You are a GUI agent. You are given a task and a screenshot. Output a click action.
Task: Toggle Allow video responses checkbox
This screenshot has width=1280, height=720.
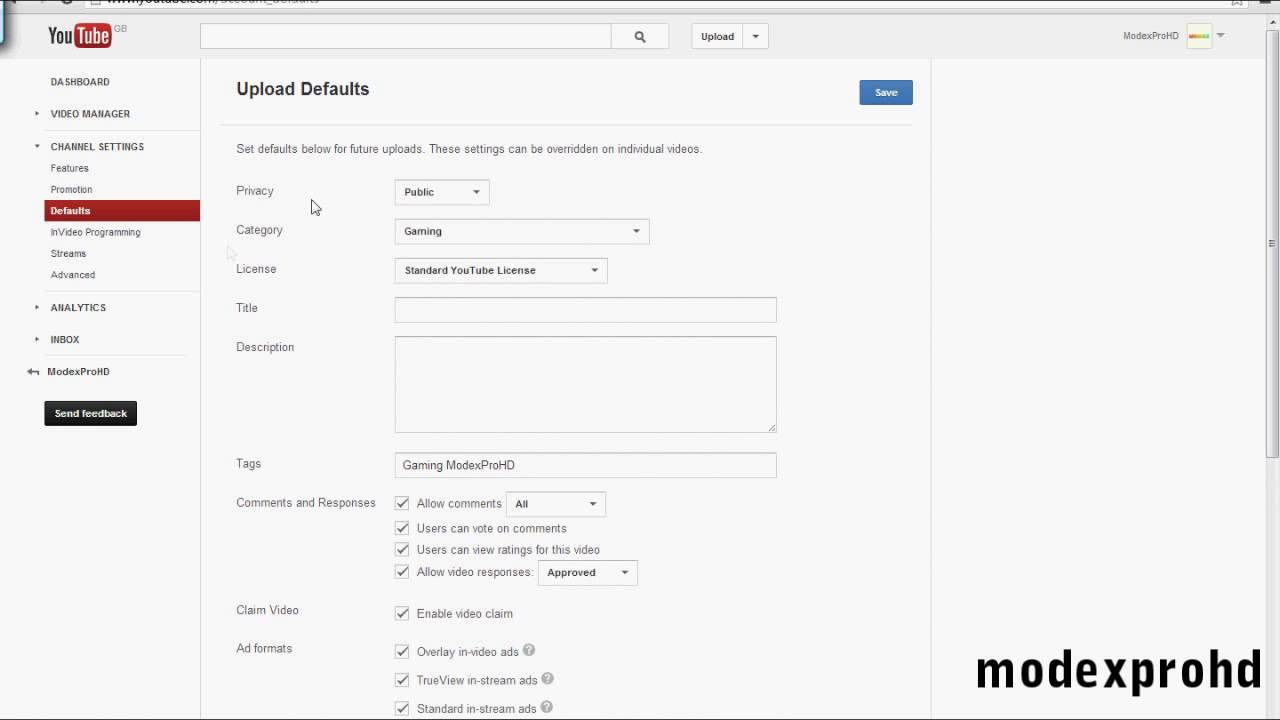[402, 572]
